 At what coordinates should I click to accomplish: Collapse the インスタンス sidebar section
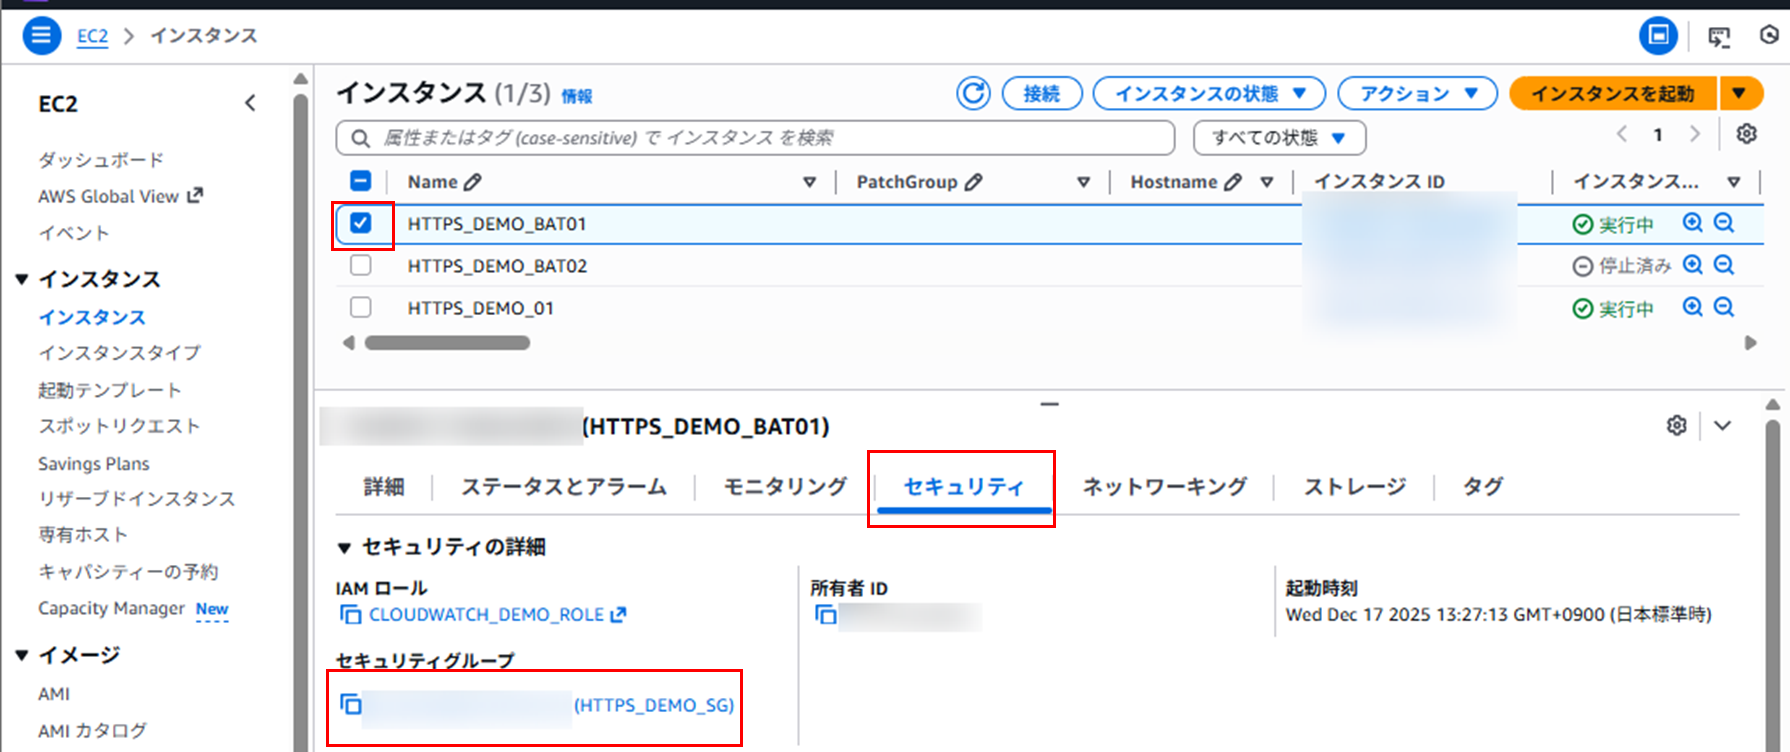click(21, 279)
